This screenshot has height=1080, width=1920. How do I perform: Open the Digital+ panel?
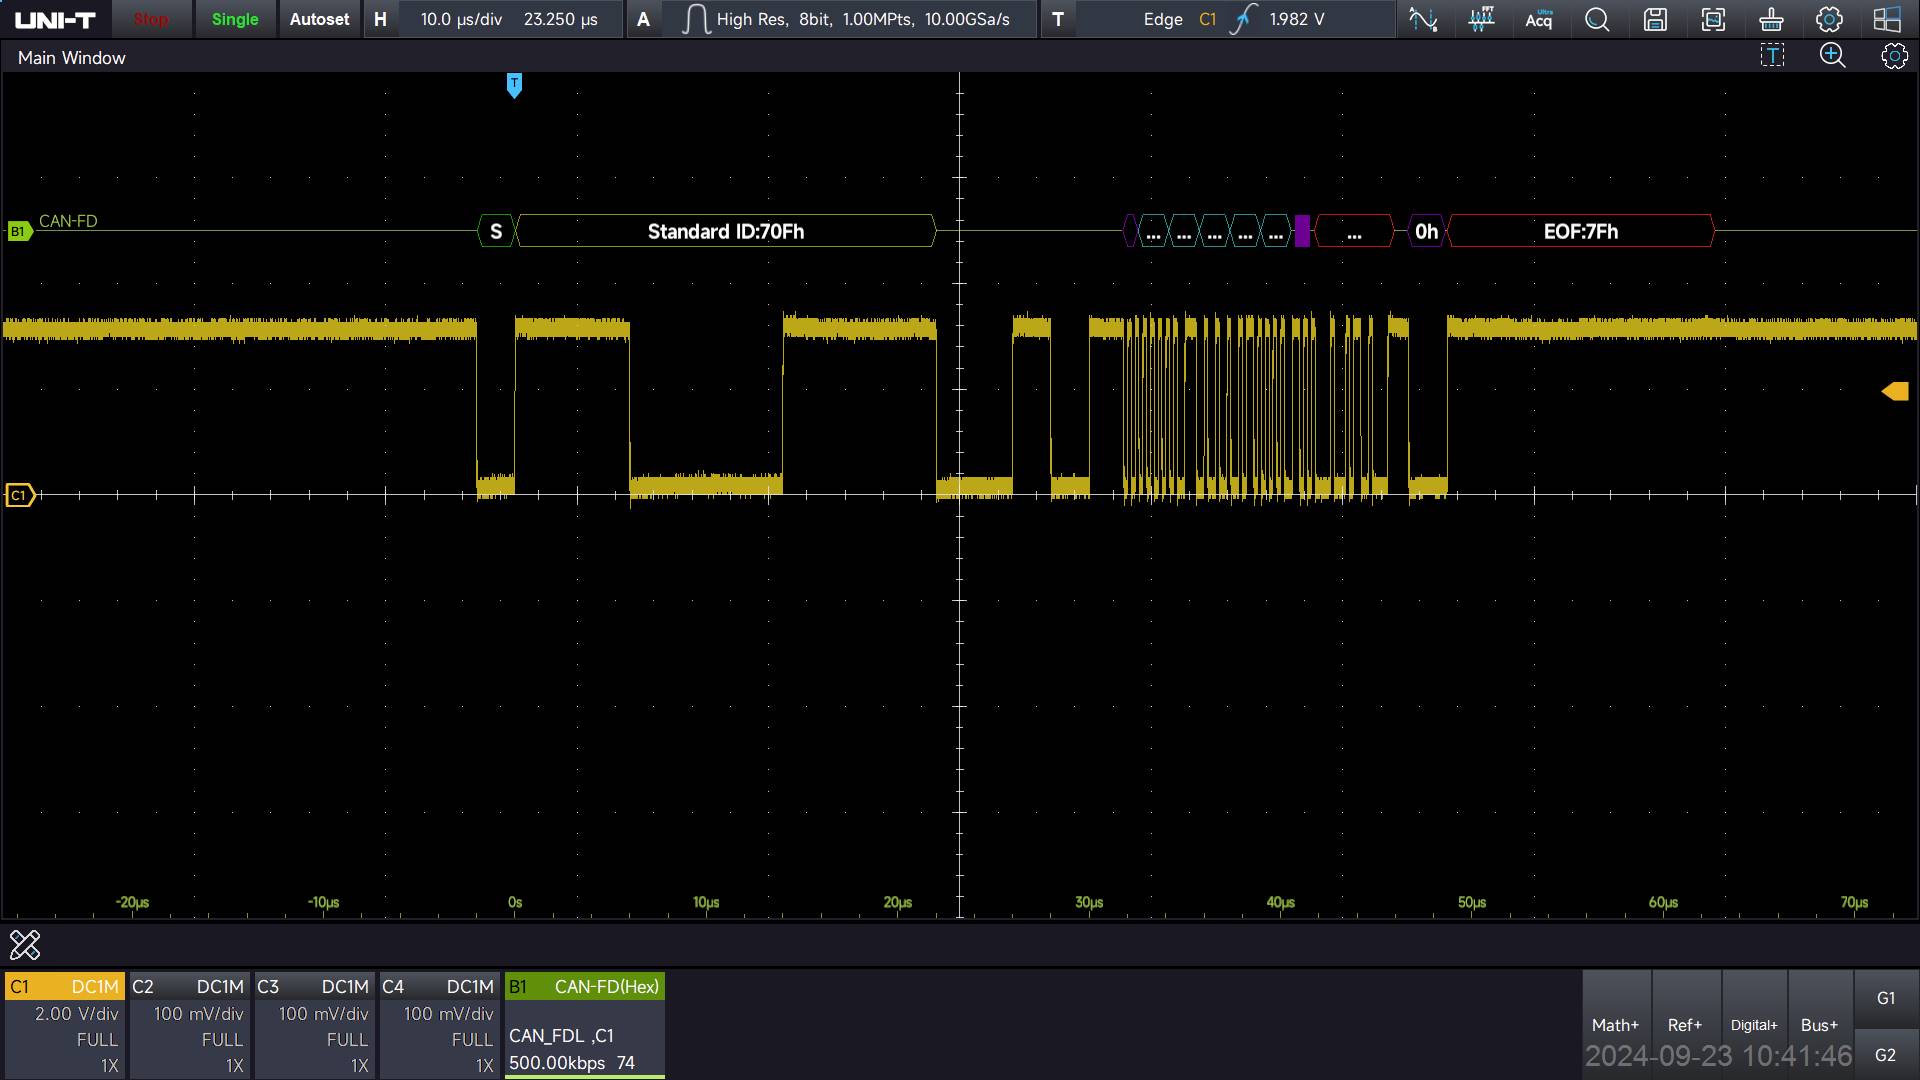1755,1024
